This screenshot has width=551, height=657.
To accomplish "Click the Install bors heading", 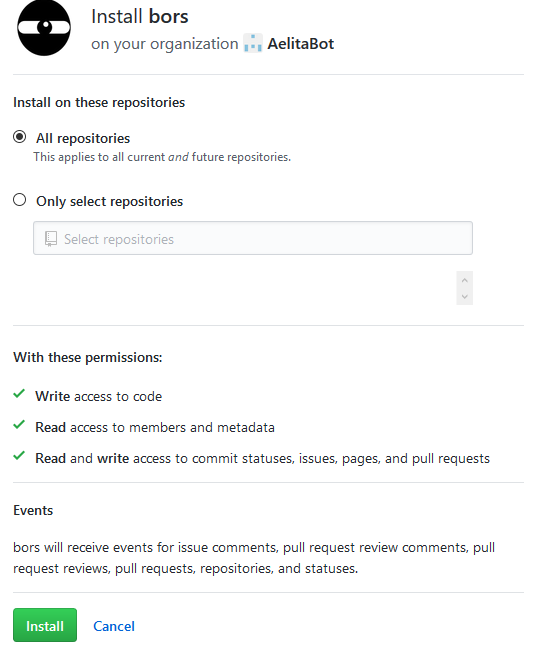I will pos(140,17).
